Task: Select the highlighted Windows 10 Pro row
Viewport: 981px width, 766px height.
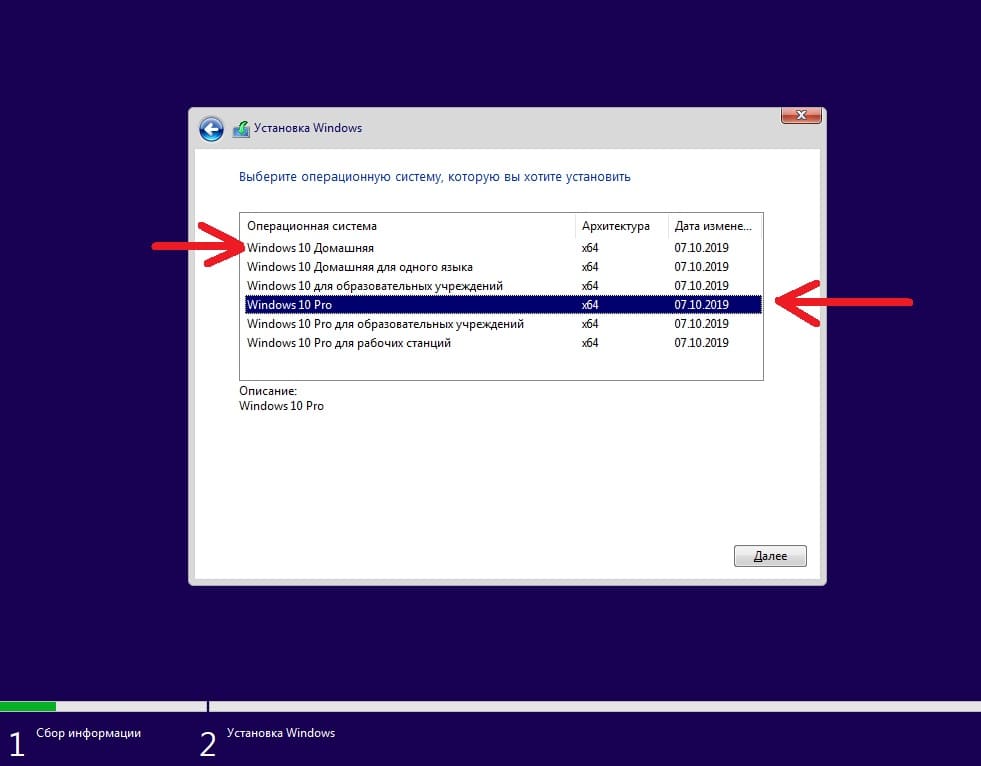Action: [x=503, y=305]
